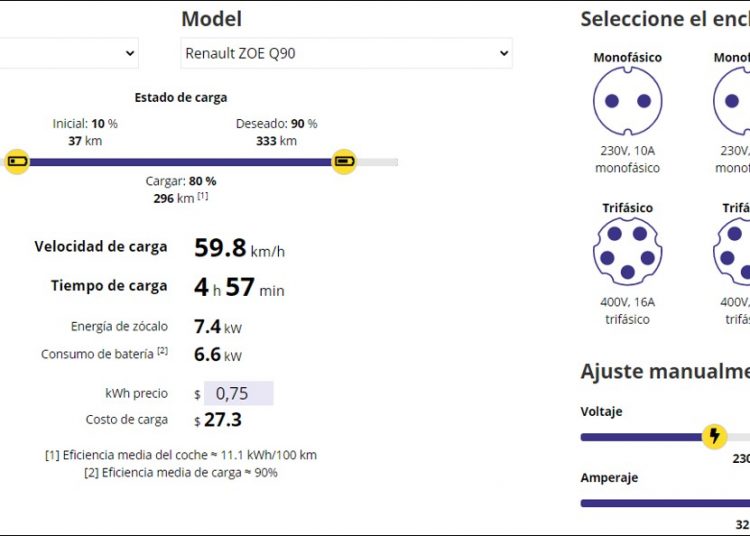Click the '400V, 16A trifásico' caption
This screenshot has height=536, width=750.
[x=627, y=311]
